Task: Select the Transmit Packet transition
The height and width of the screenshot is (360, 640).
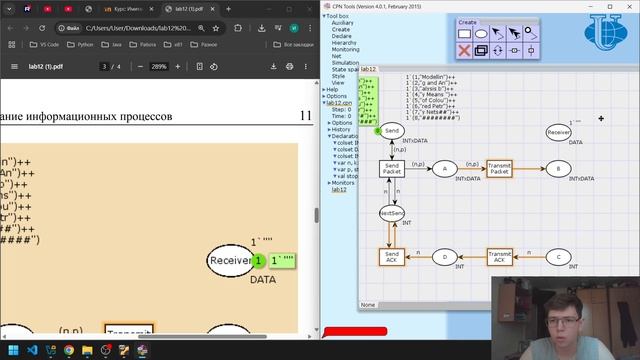Action: pos(500,169)
